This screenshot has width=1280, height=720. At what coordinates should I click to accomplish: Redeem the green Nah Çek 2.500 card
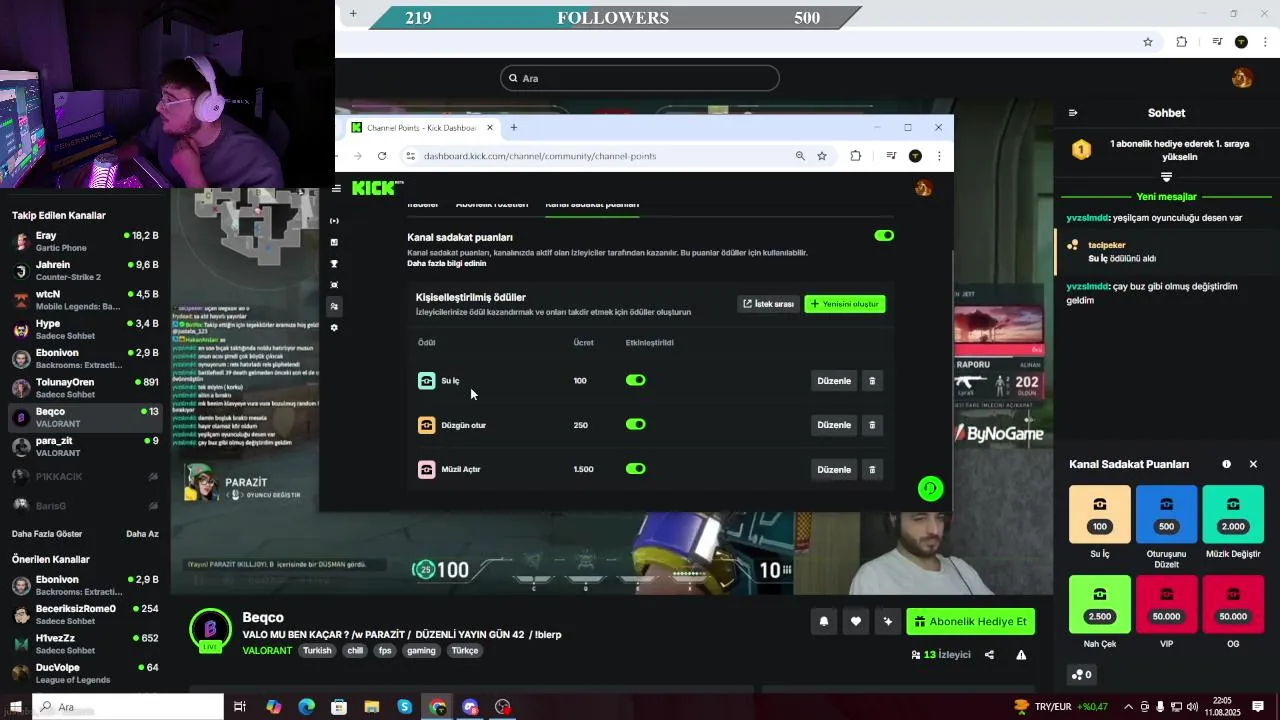pos(1100,604)
